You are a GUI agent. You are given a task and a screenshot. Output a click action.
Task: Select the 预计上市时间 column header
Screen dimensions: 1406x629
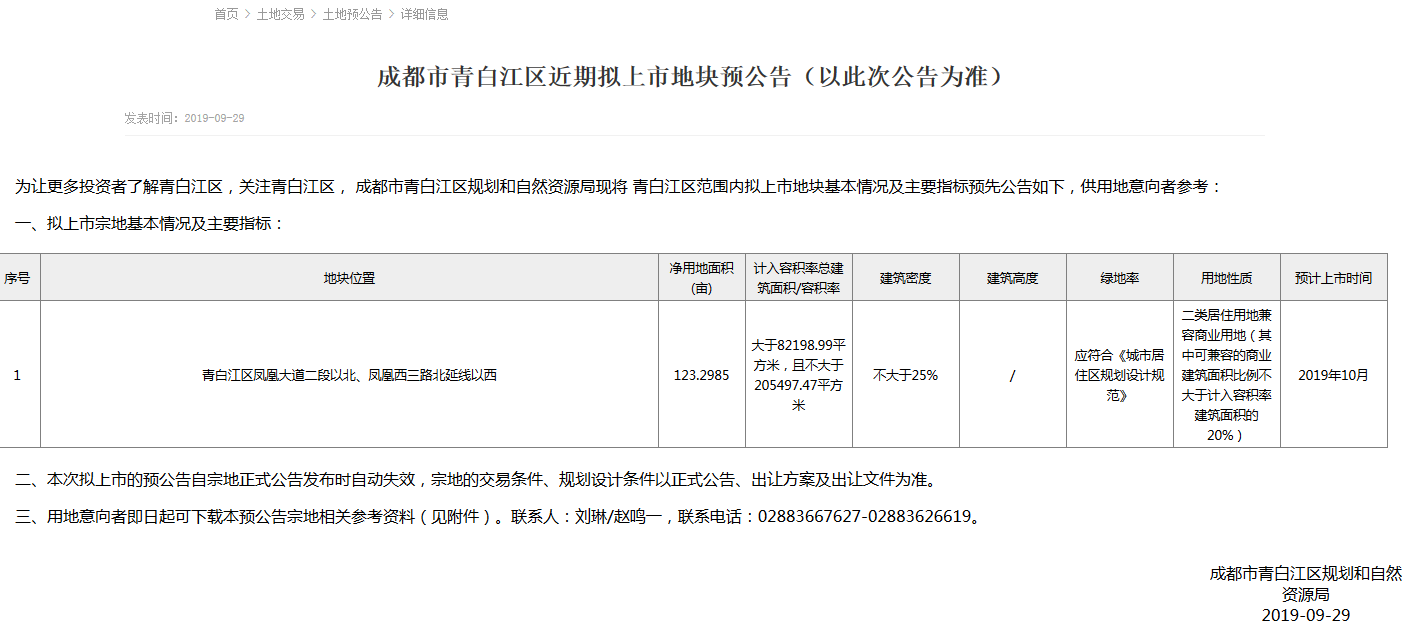[1333, 278]
